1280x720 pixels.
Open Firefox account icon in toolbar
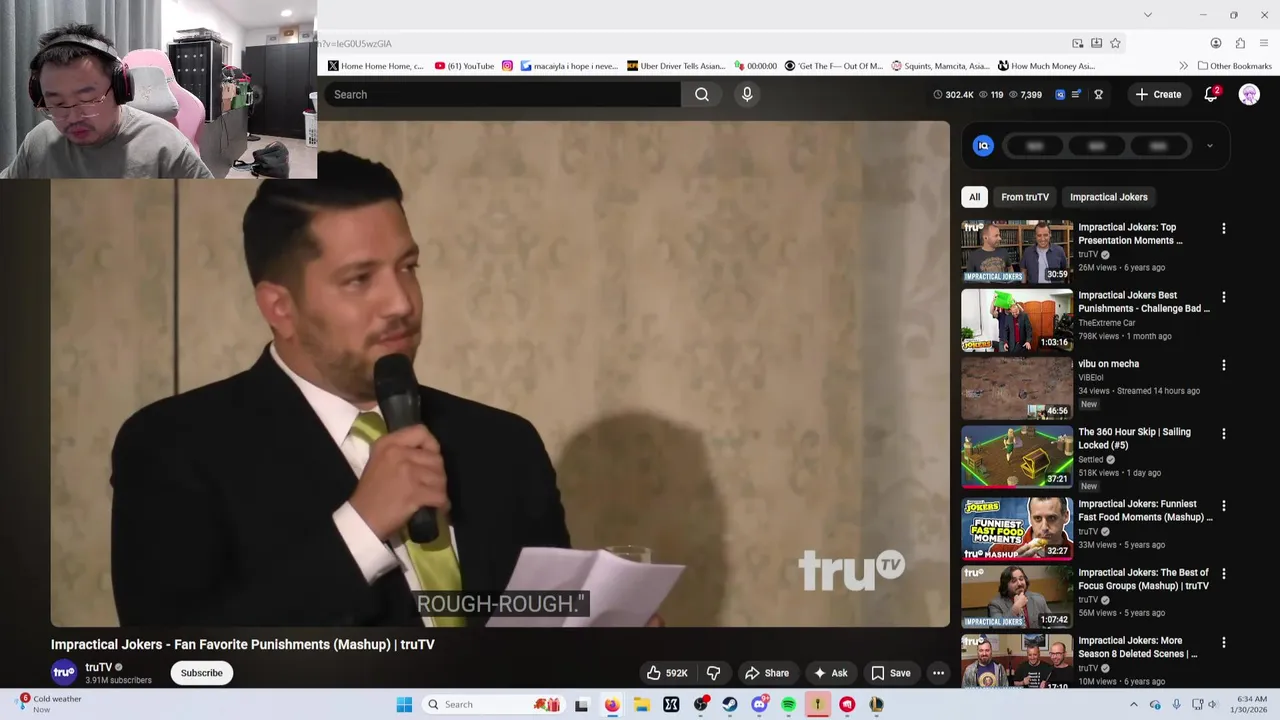[1216, 43]
